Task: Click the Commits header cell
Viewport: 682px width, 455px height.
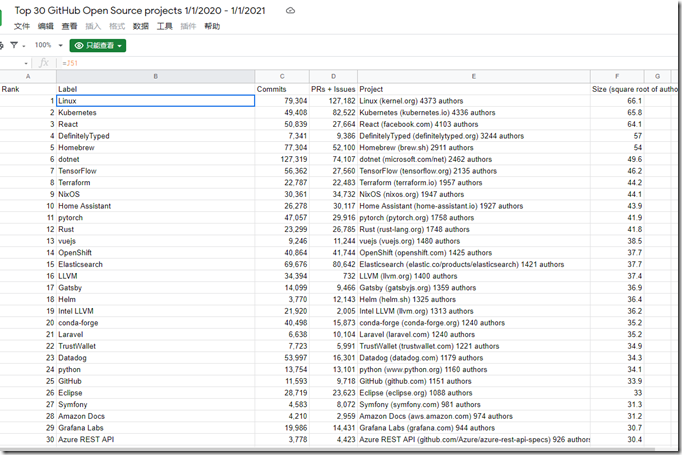Action: pos(282,89)
